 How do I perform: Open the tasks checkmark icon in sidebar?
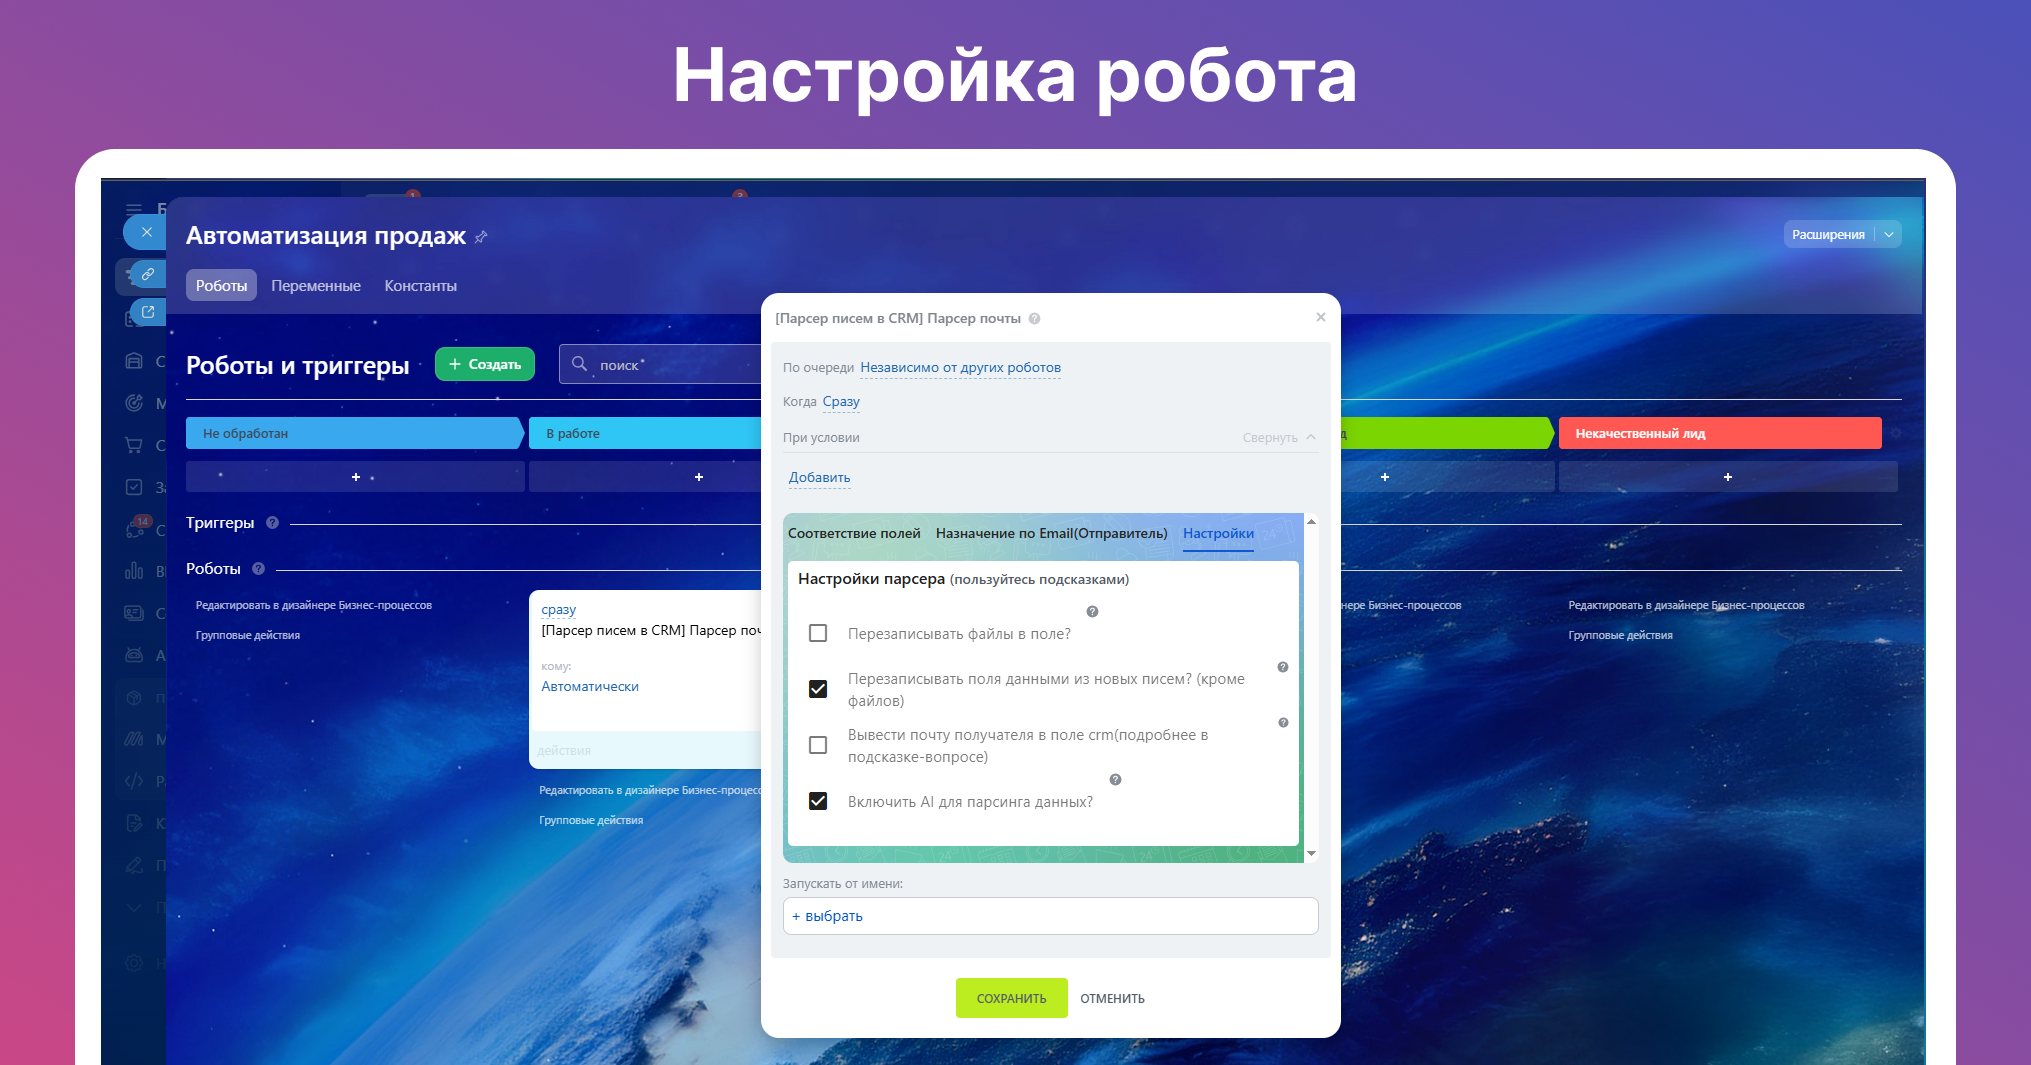coord(134,487)
